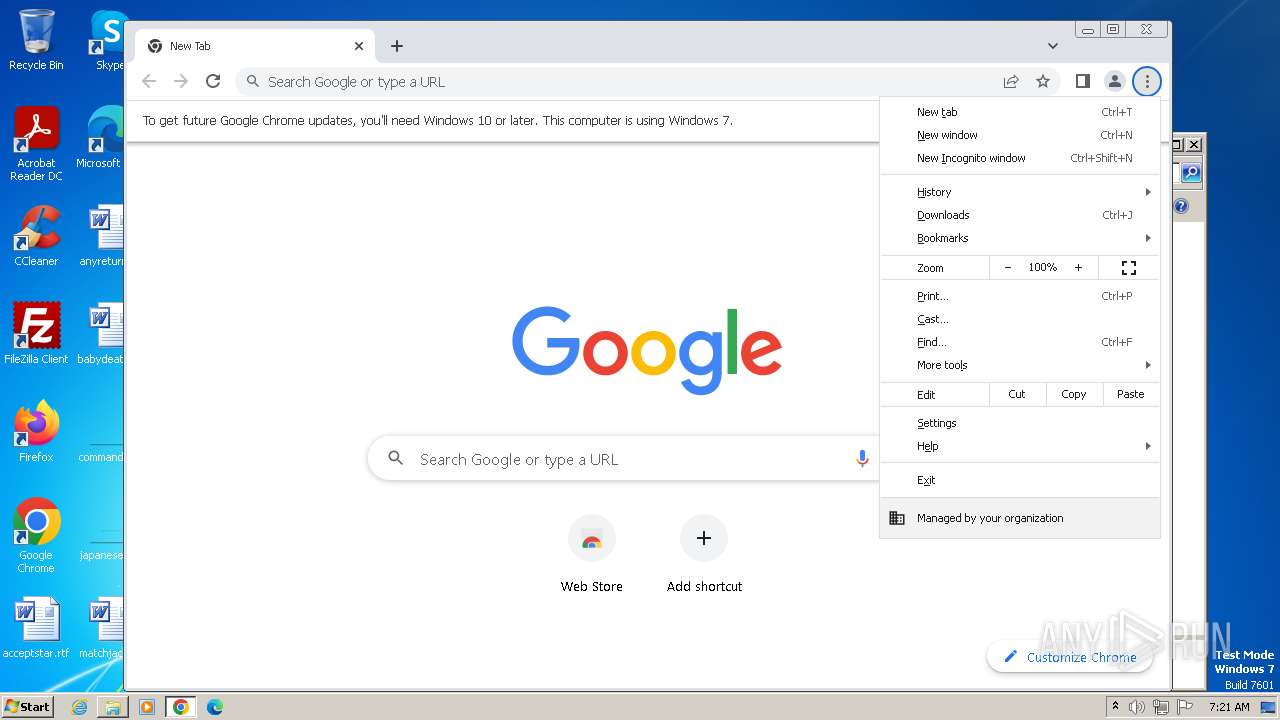Expand the Bookmarks submenu
Image resolution: width=1280 pixels, height=720 pixels.
coord(1020,238)
